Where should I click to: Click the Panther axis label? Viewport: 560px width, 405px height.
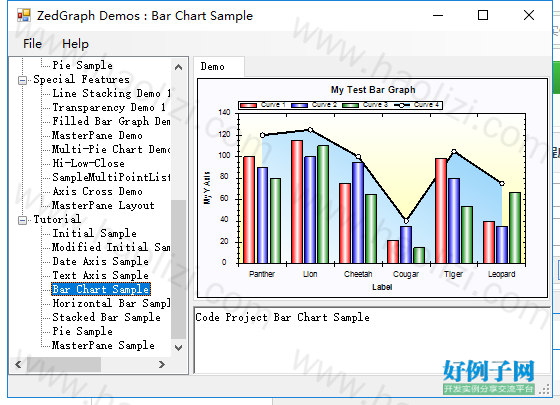tap(262, 274)
